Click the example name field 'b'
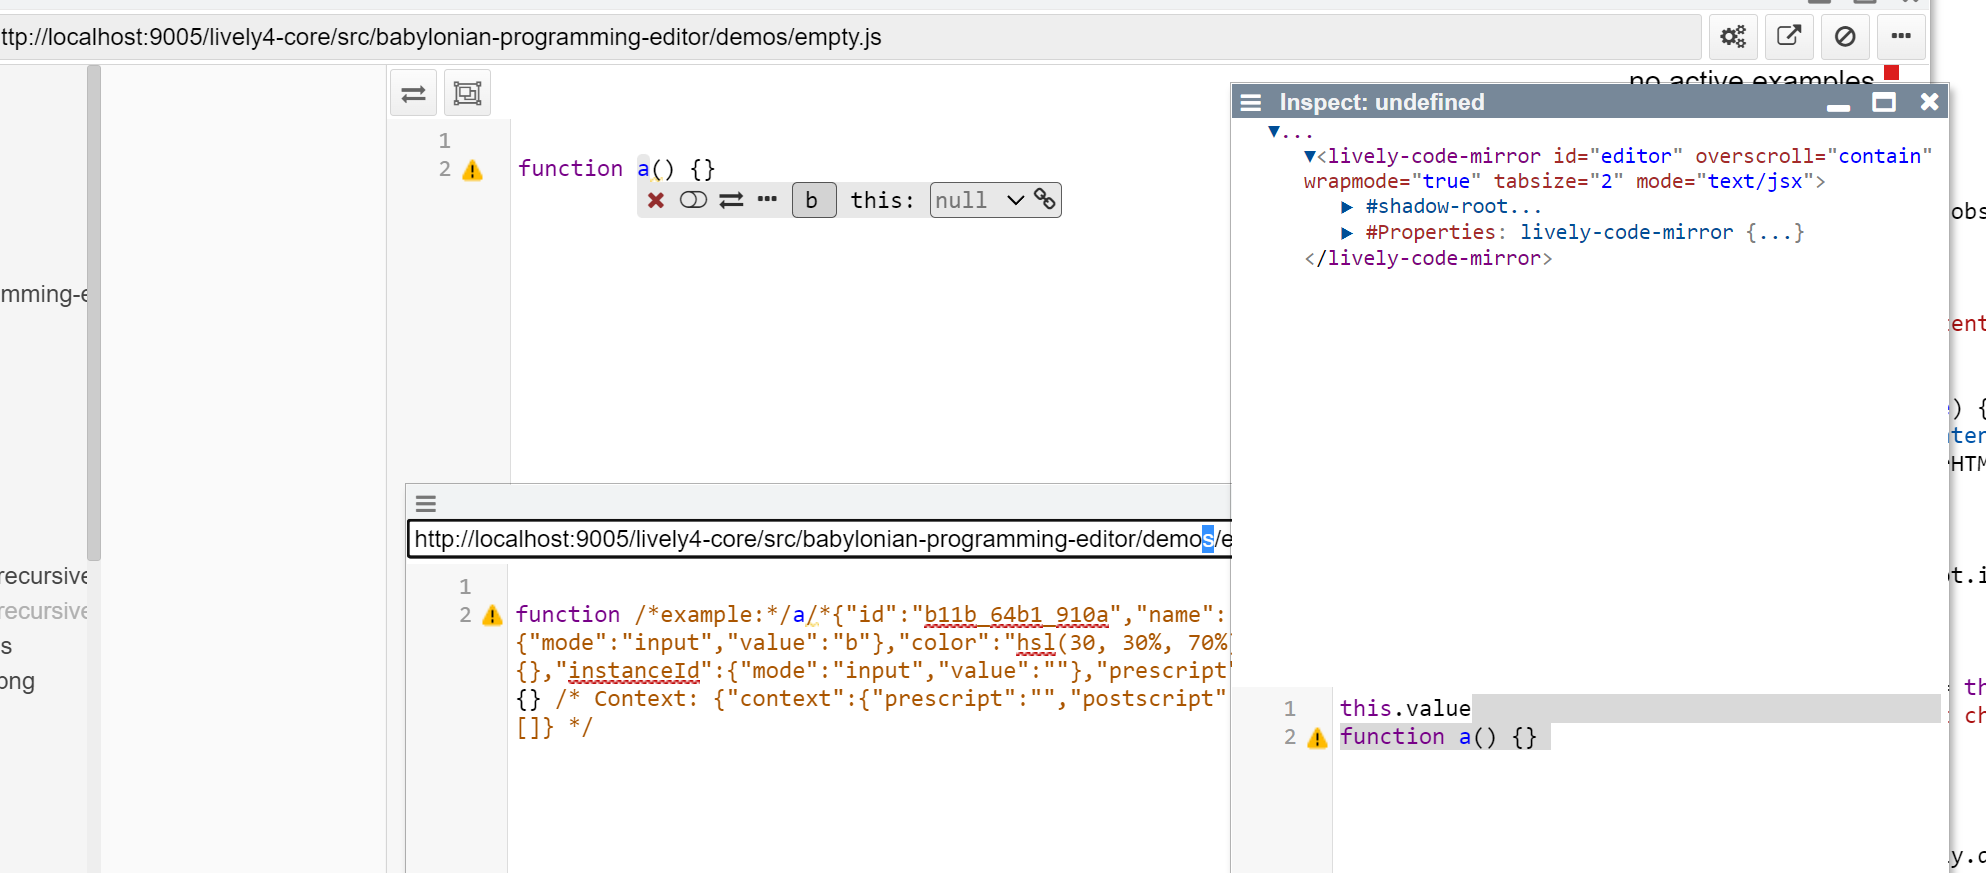This screenshot has height=873, width=1986. coord(813,200)
